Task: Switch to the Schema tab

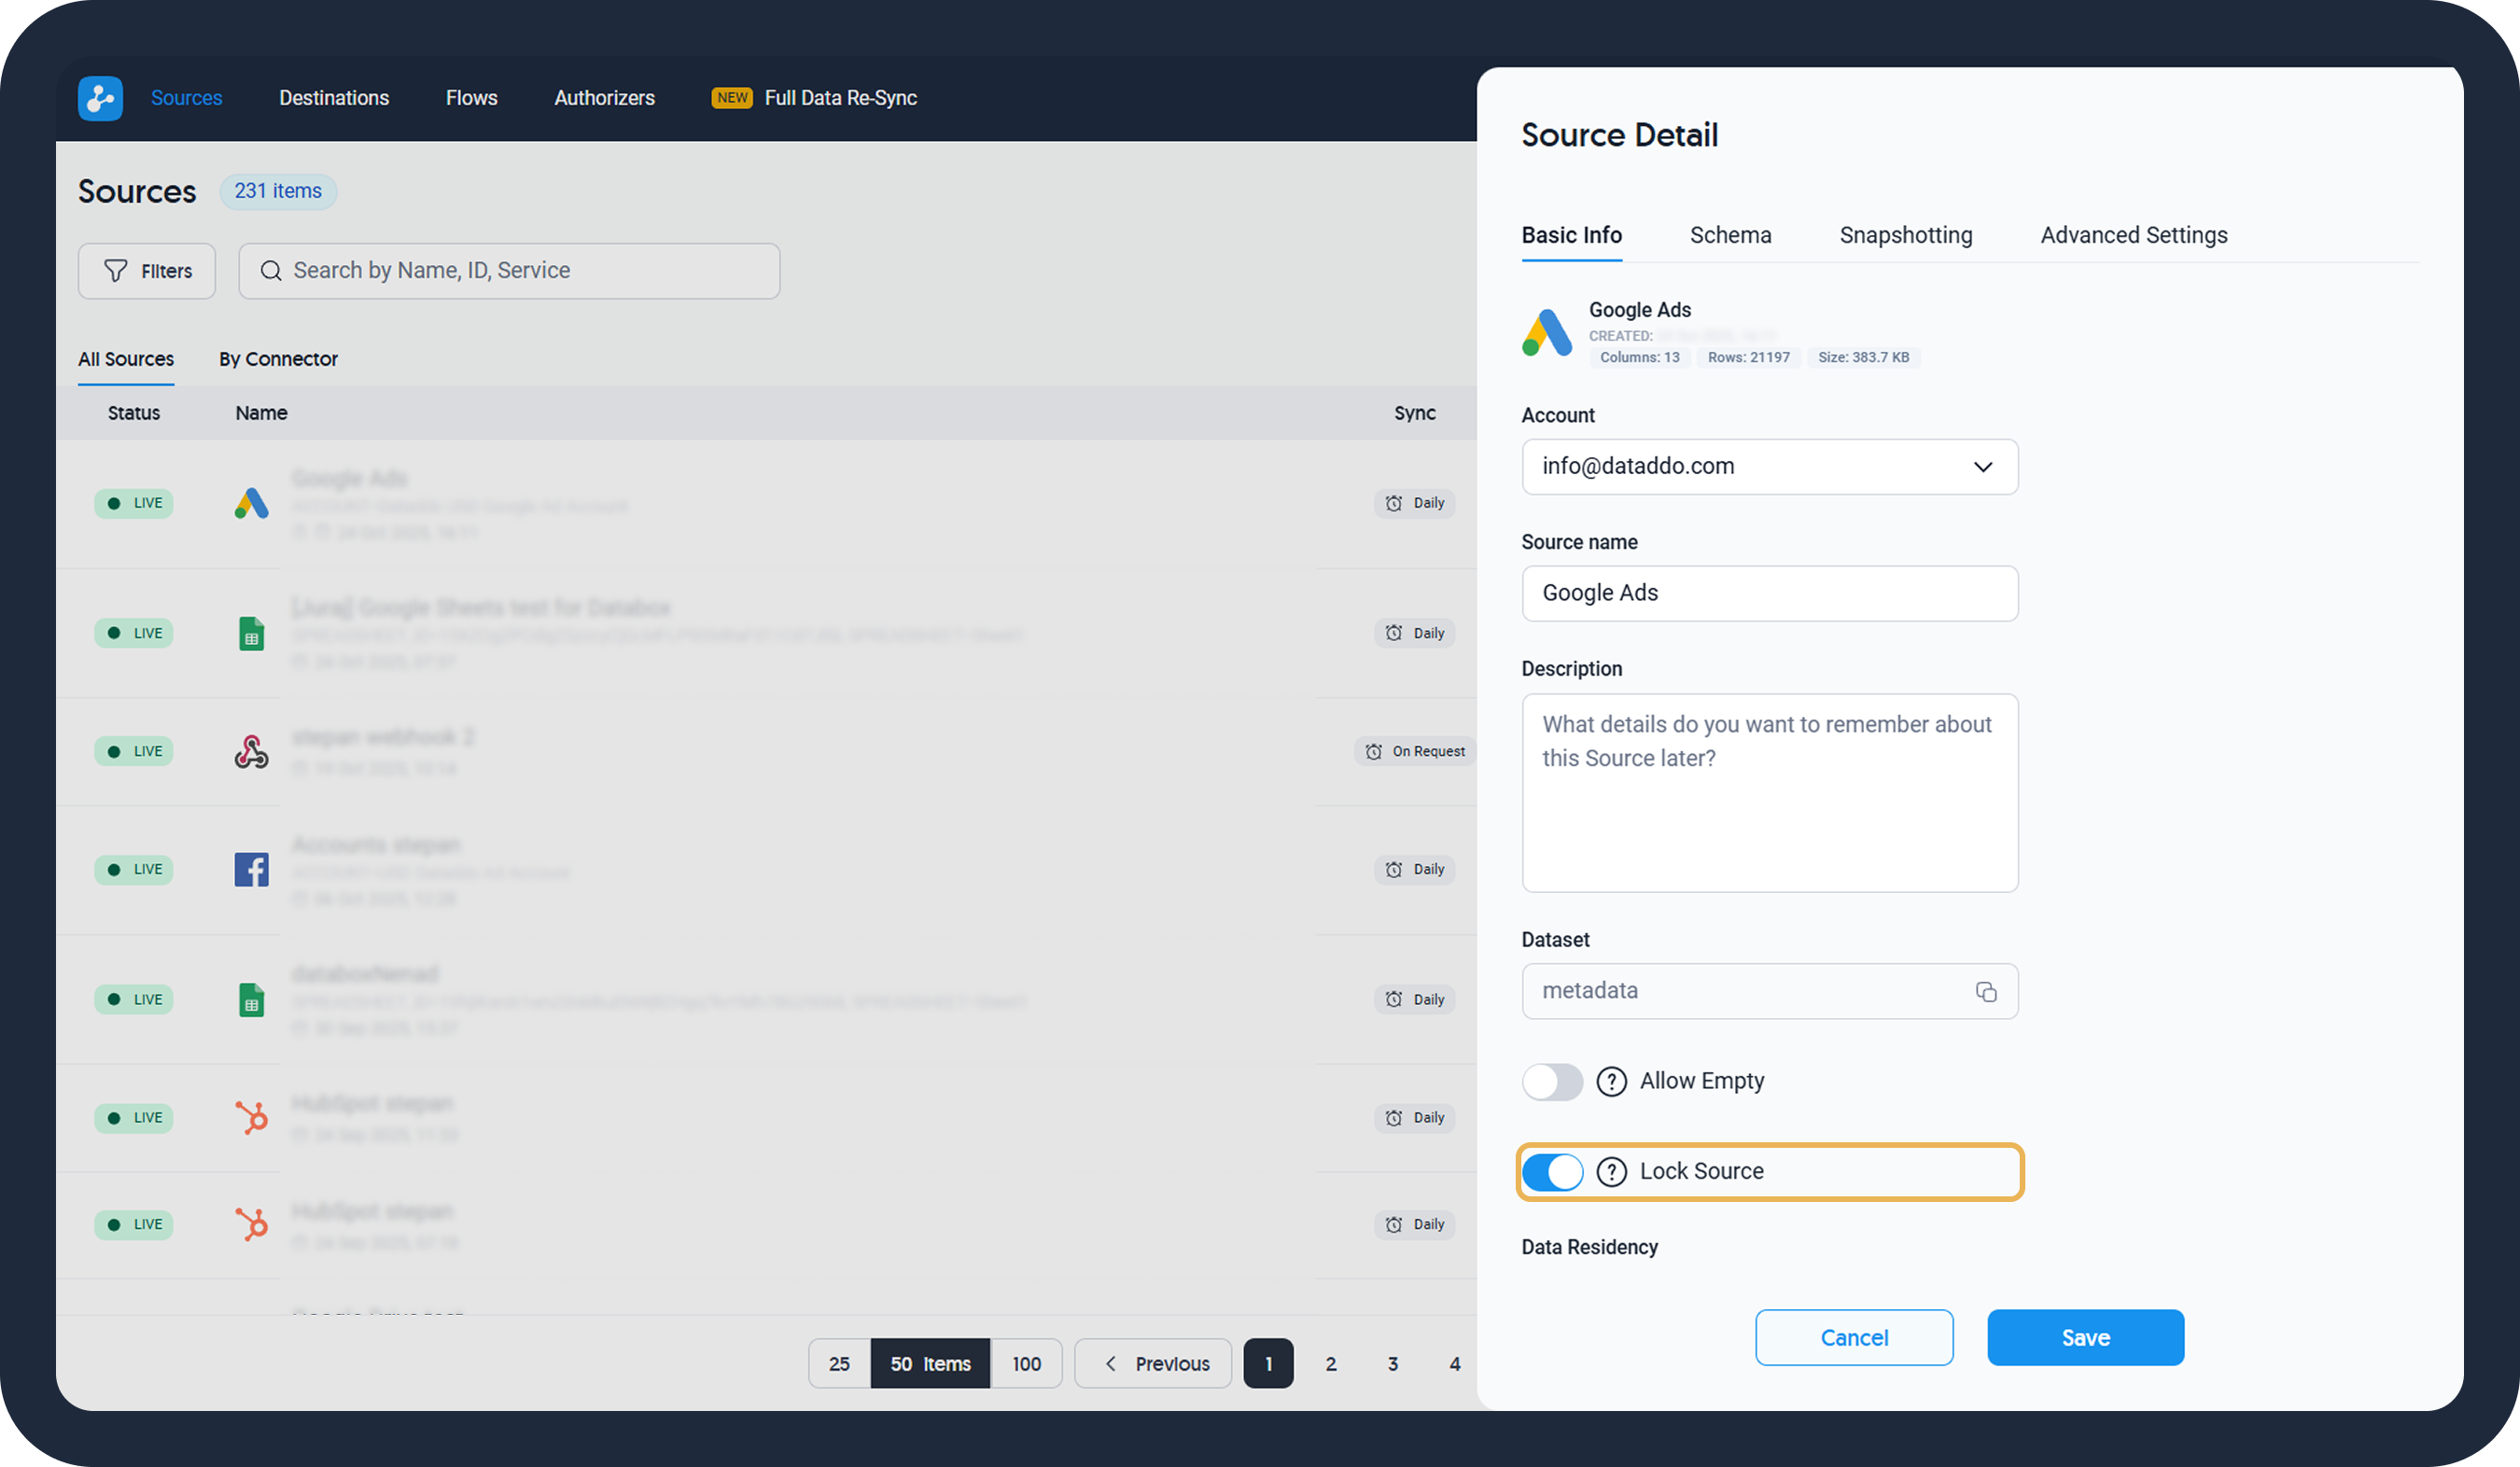Action: point(1730,235)
